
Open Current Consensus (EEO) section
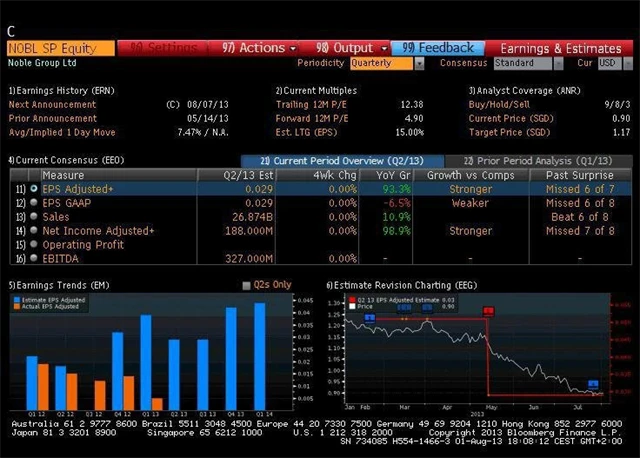[67, 160]
